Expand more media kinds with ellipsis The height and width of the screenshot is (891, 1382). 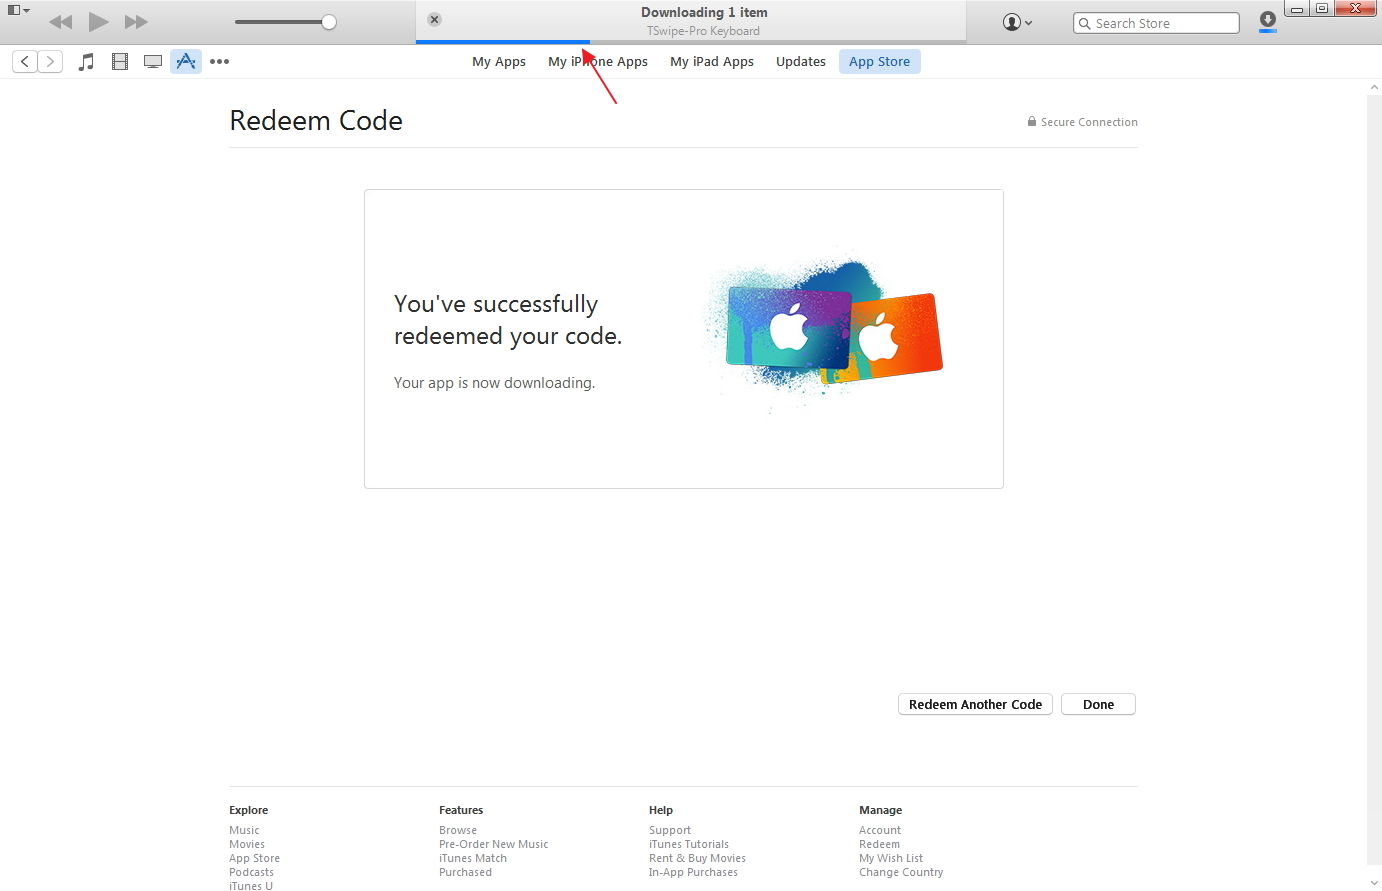219,61
